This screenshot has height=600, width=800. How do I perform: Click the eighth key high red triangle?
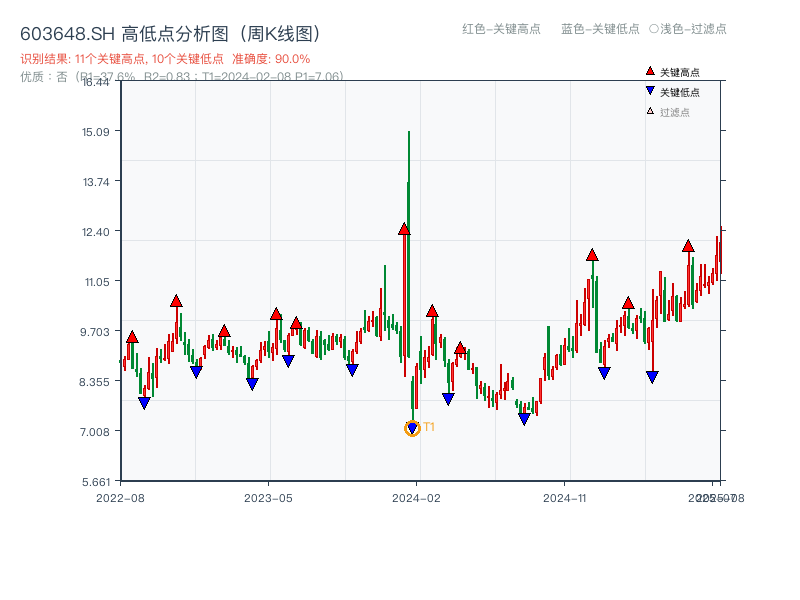[x=460, y=348]
